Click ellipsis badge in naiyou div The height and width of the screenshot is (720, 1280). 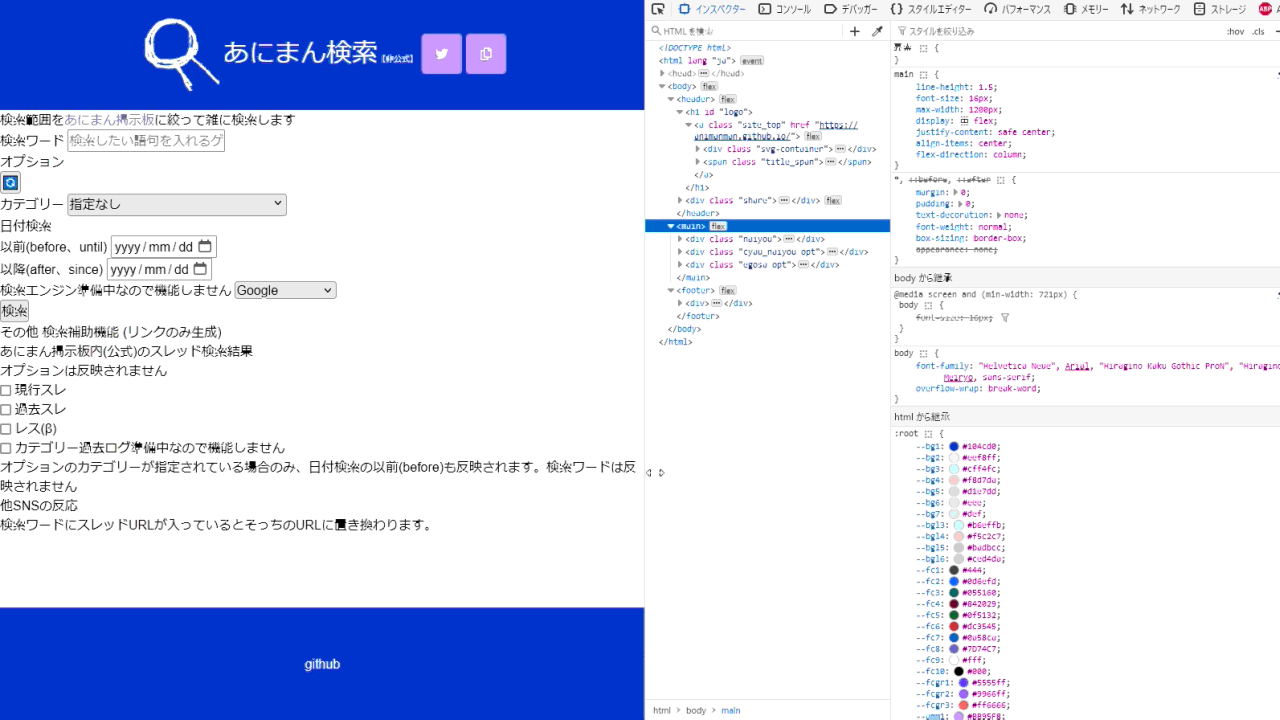[x=790, y=239]
